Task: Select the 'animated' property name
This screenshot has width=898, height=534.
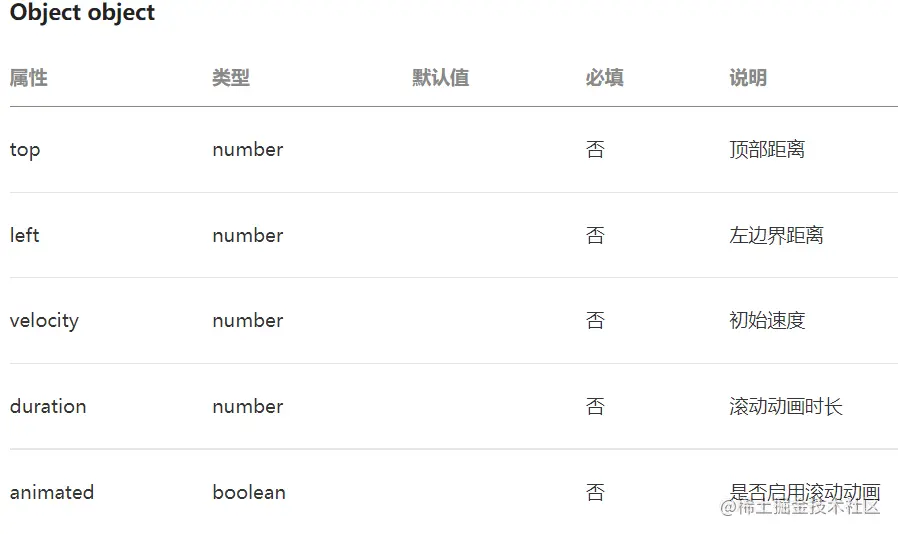Action: (52, 492)
